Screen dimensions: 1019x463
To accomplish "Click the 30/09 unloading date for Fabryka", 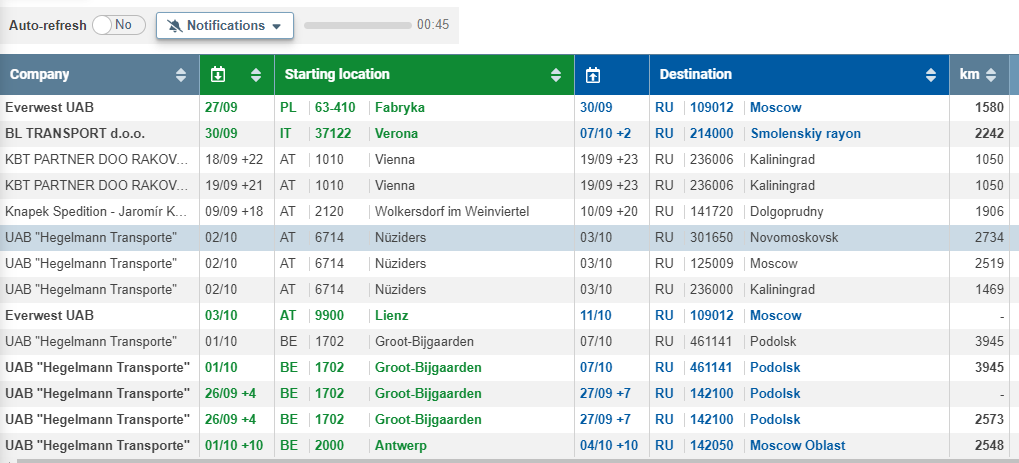I will pos(596,107).
